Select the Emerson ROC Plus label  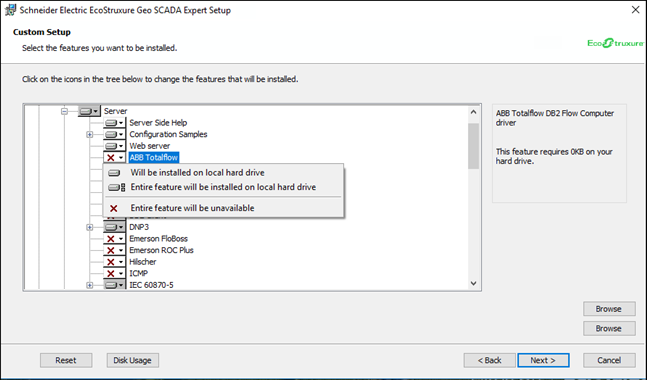[x=161, y=250]
